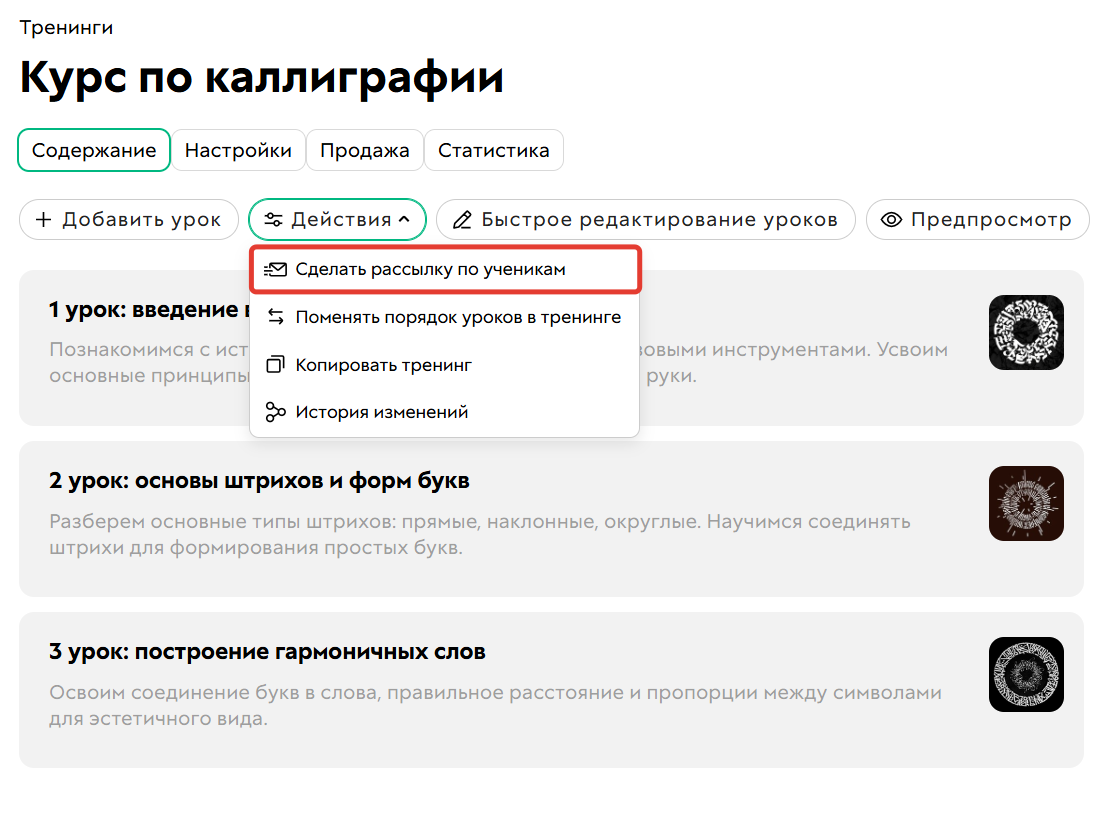Click the envelope icon beside Сделать рассылку

(277, 268)
